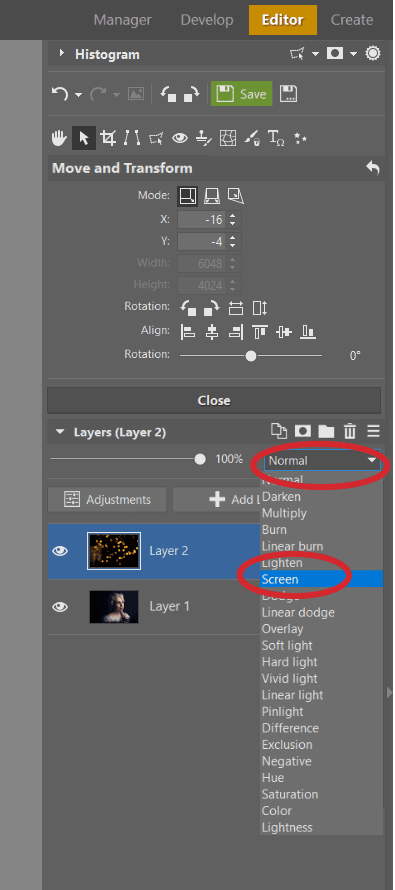This screenshot has width=395, height=890.
Task: Click the layer opacity slider handle
Action: tap(200, 459)
